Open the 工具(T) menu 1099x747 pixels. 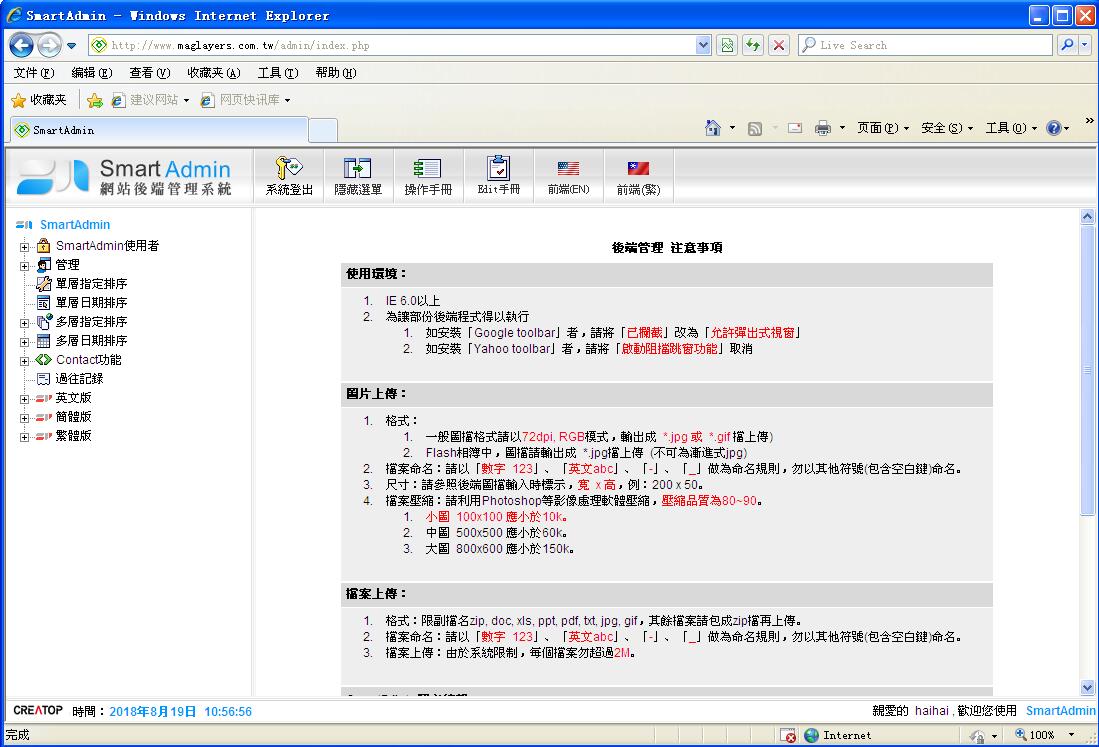tap(278, 73)
